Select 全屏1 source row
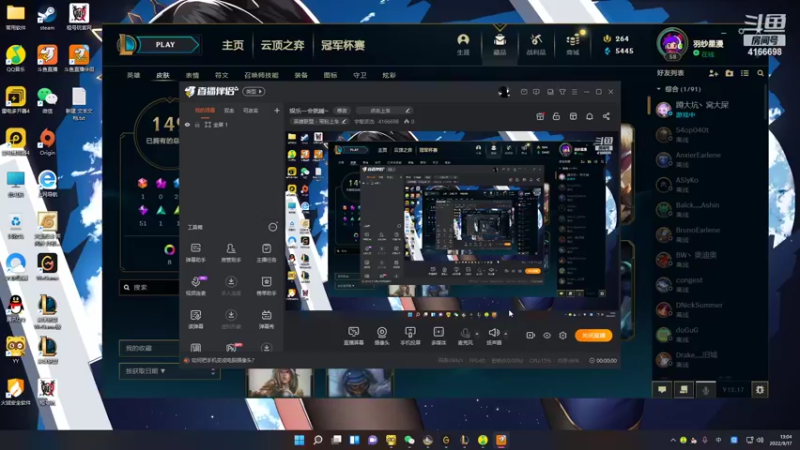800x450 pixels. click(x=232, y=124)
